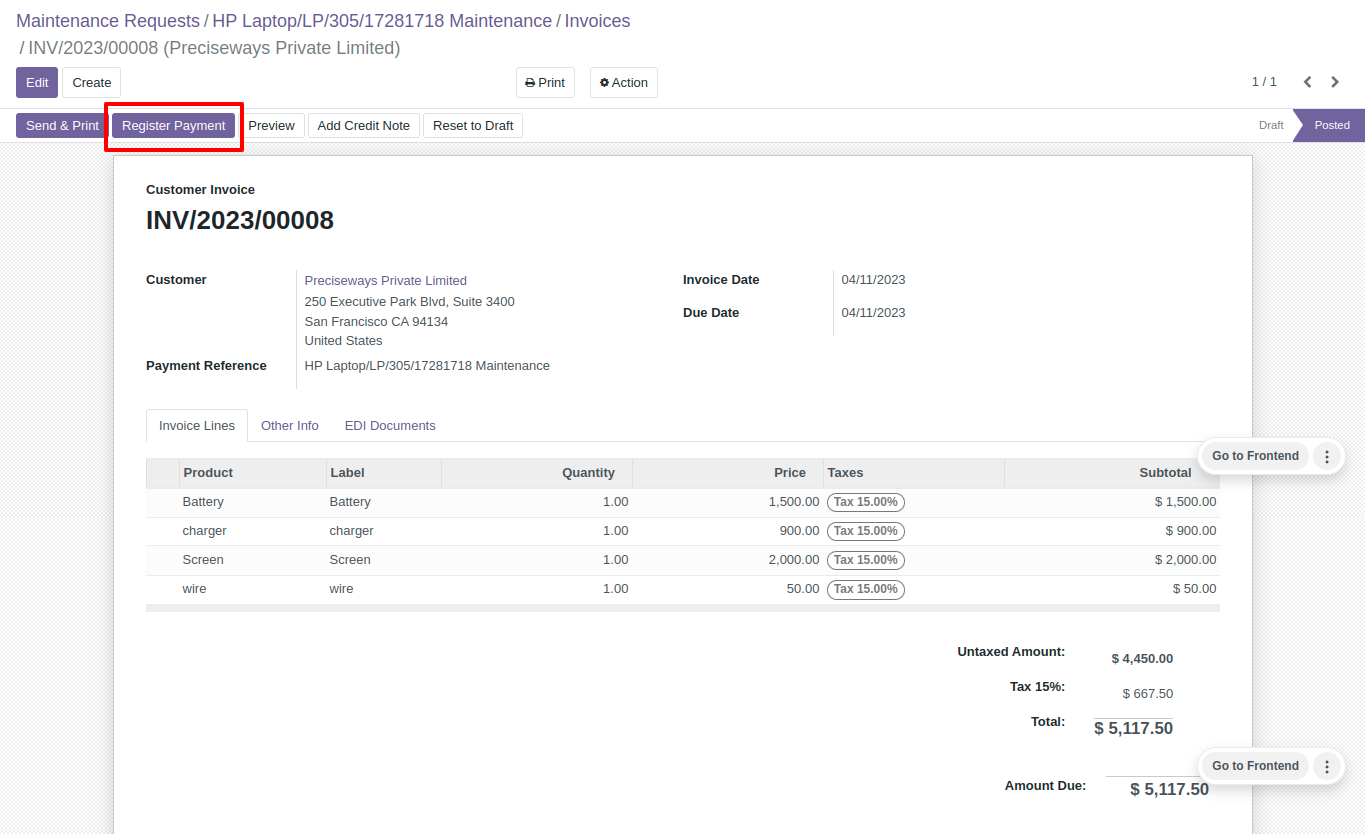
Task: Open options beside the upper Go to Frontend
Action: pyautogui.click(x=1327, y=456)
